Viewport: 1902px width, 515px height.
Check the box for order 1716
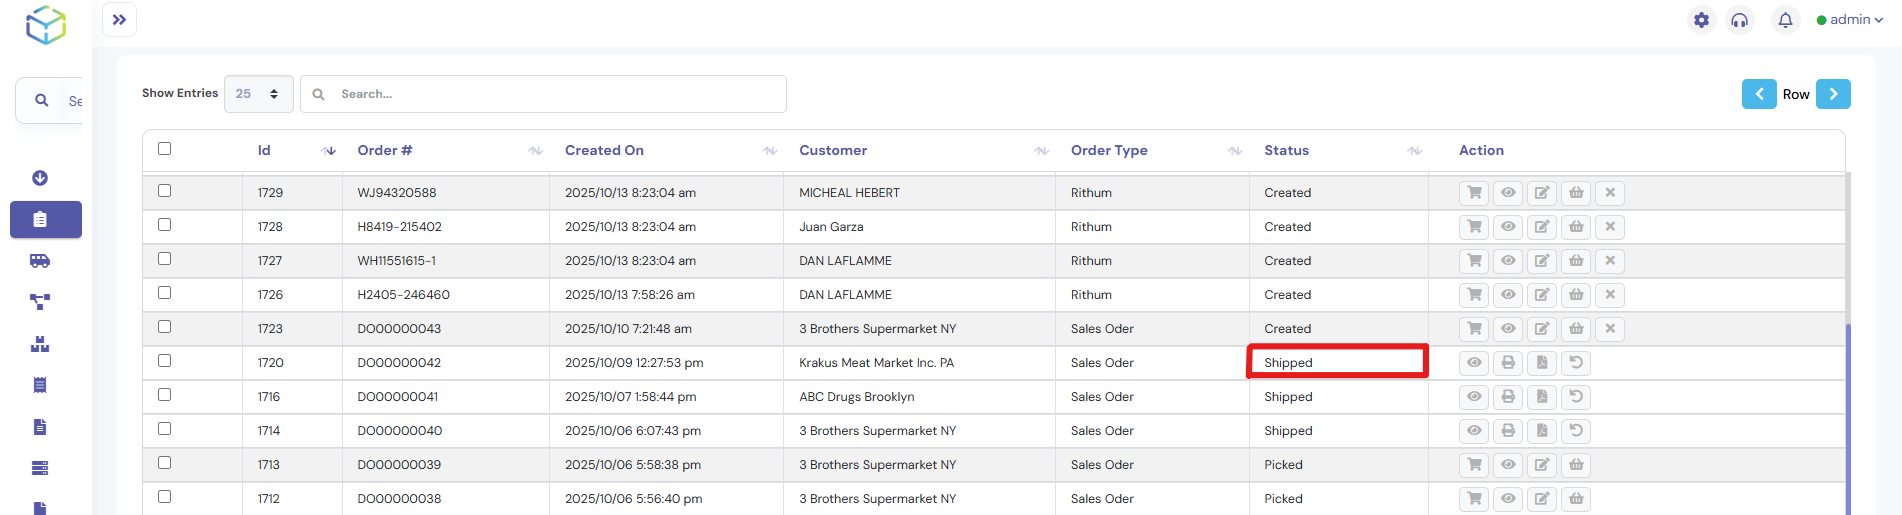point(165,395)
